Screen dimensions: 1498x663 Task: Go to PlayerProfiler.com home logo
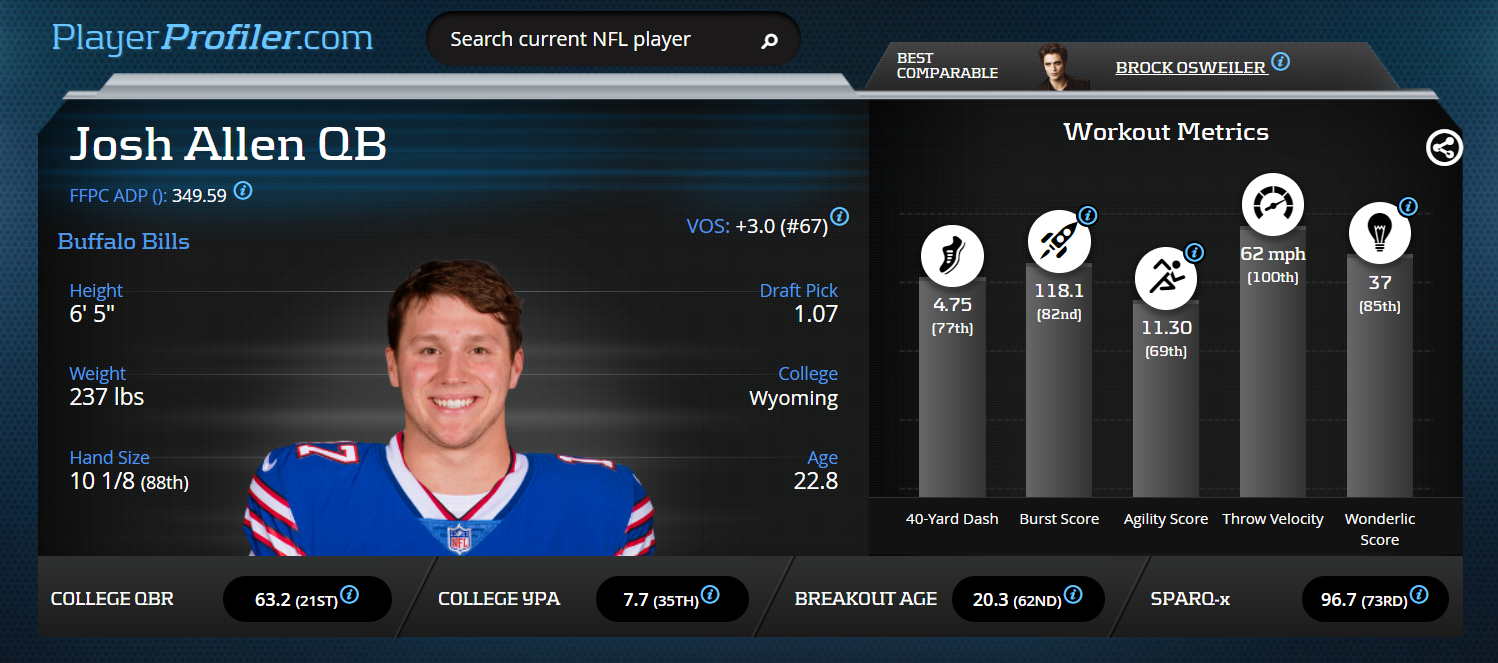click(212, 38)
